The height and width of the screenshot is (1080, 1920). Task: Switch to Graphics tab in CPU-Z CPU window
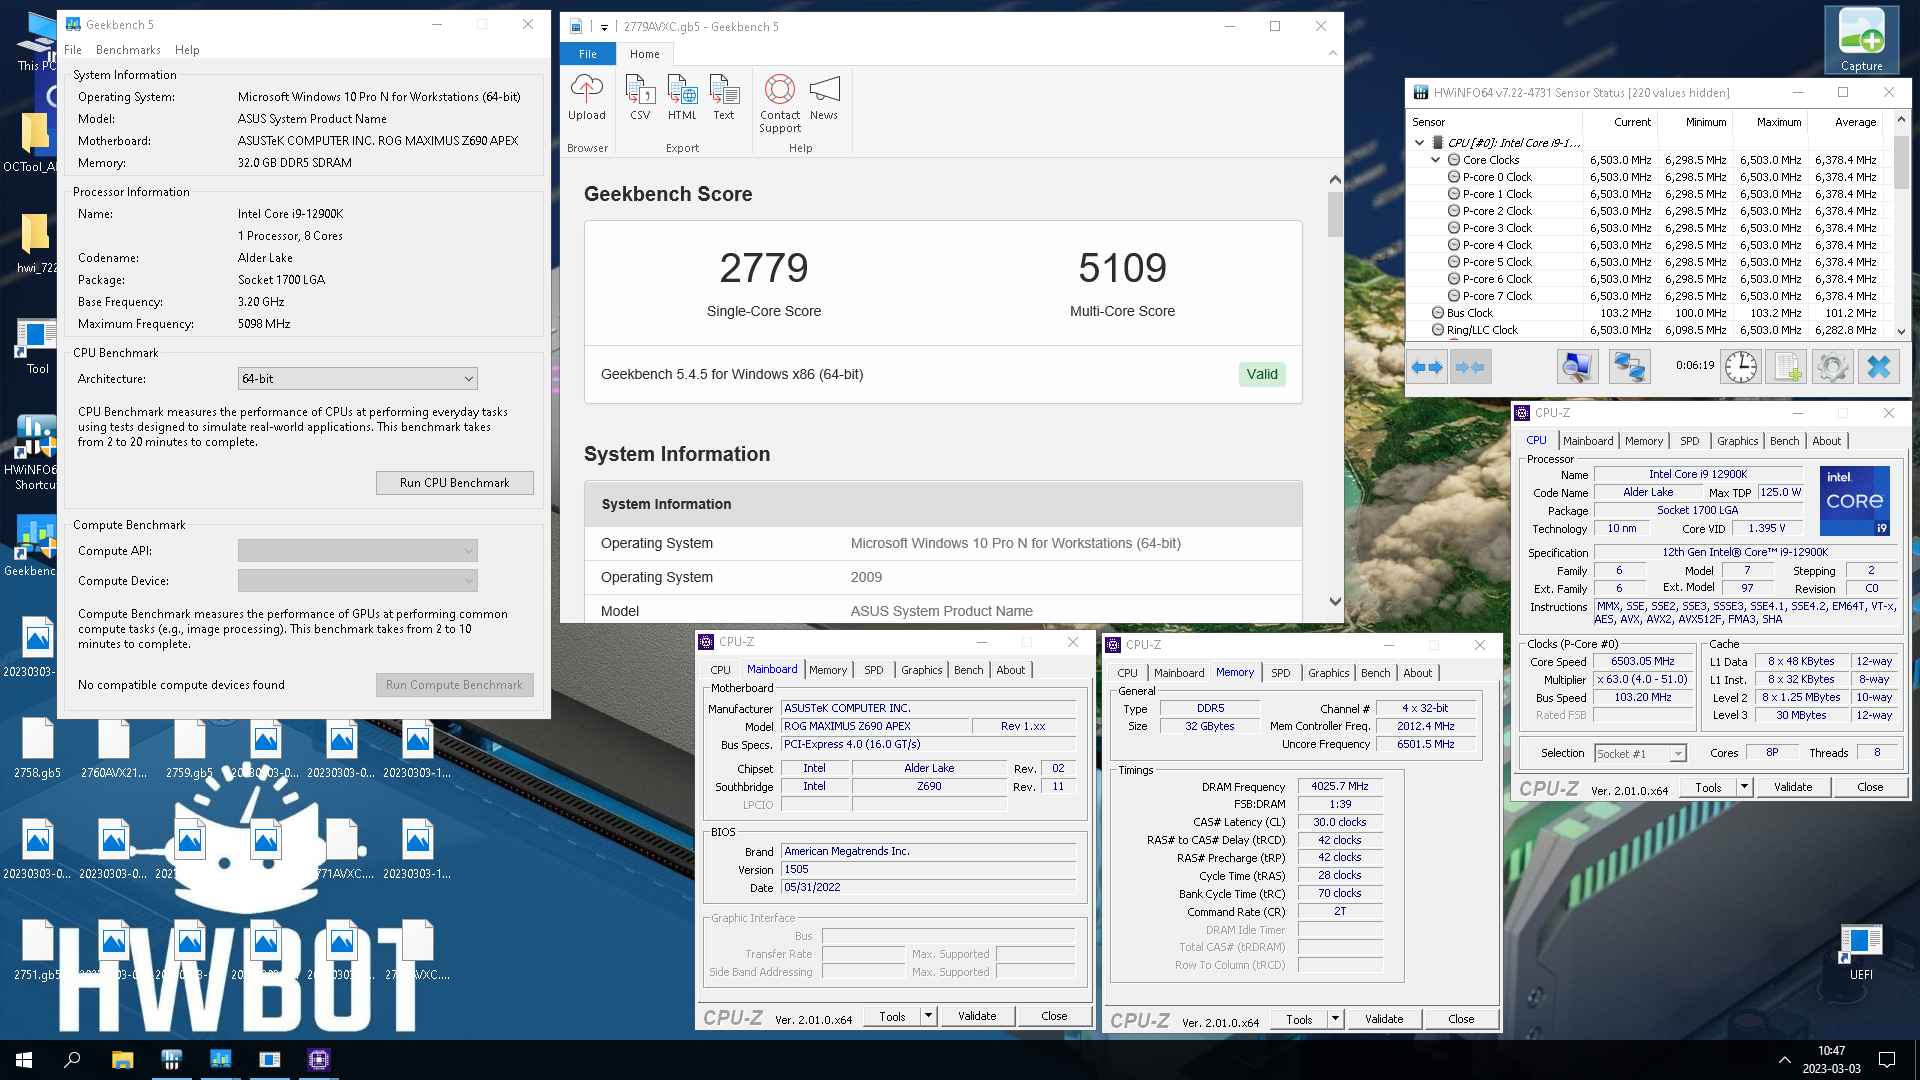[1737, 441]
